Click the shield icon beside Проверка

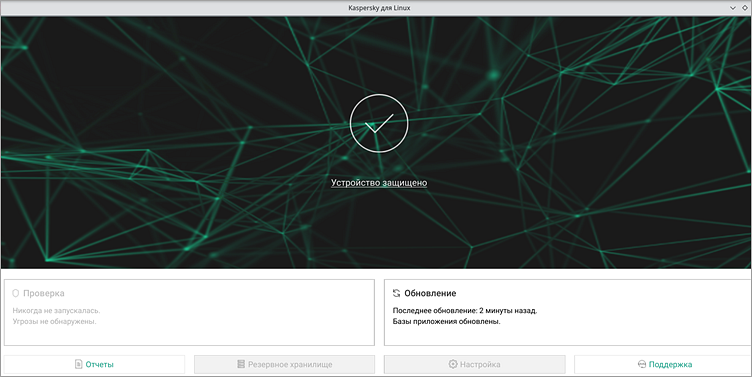(x=15, y=293)
